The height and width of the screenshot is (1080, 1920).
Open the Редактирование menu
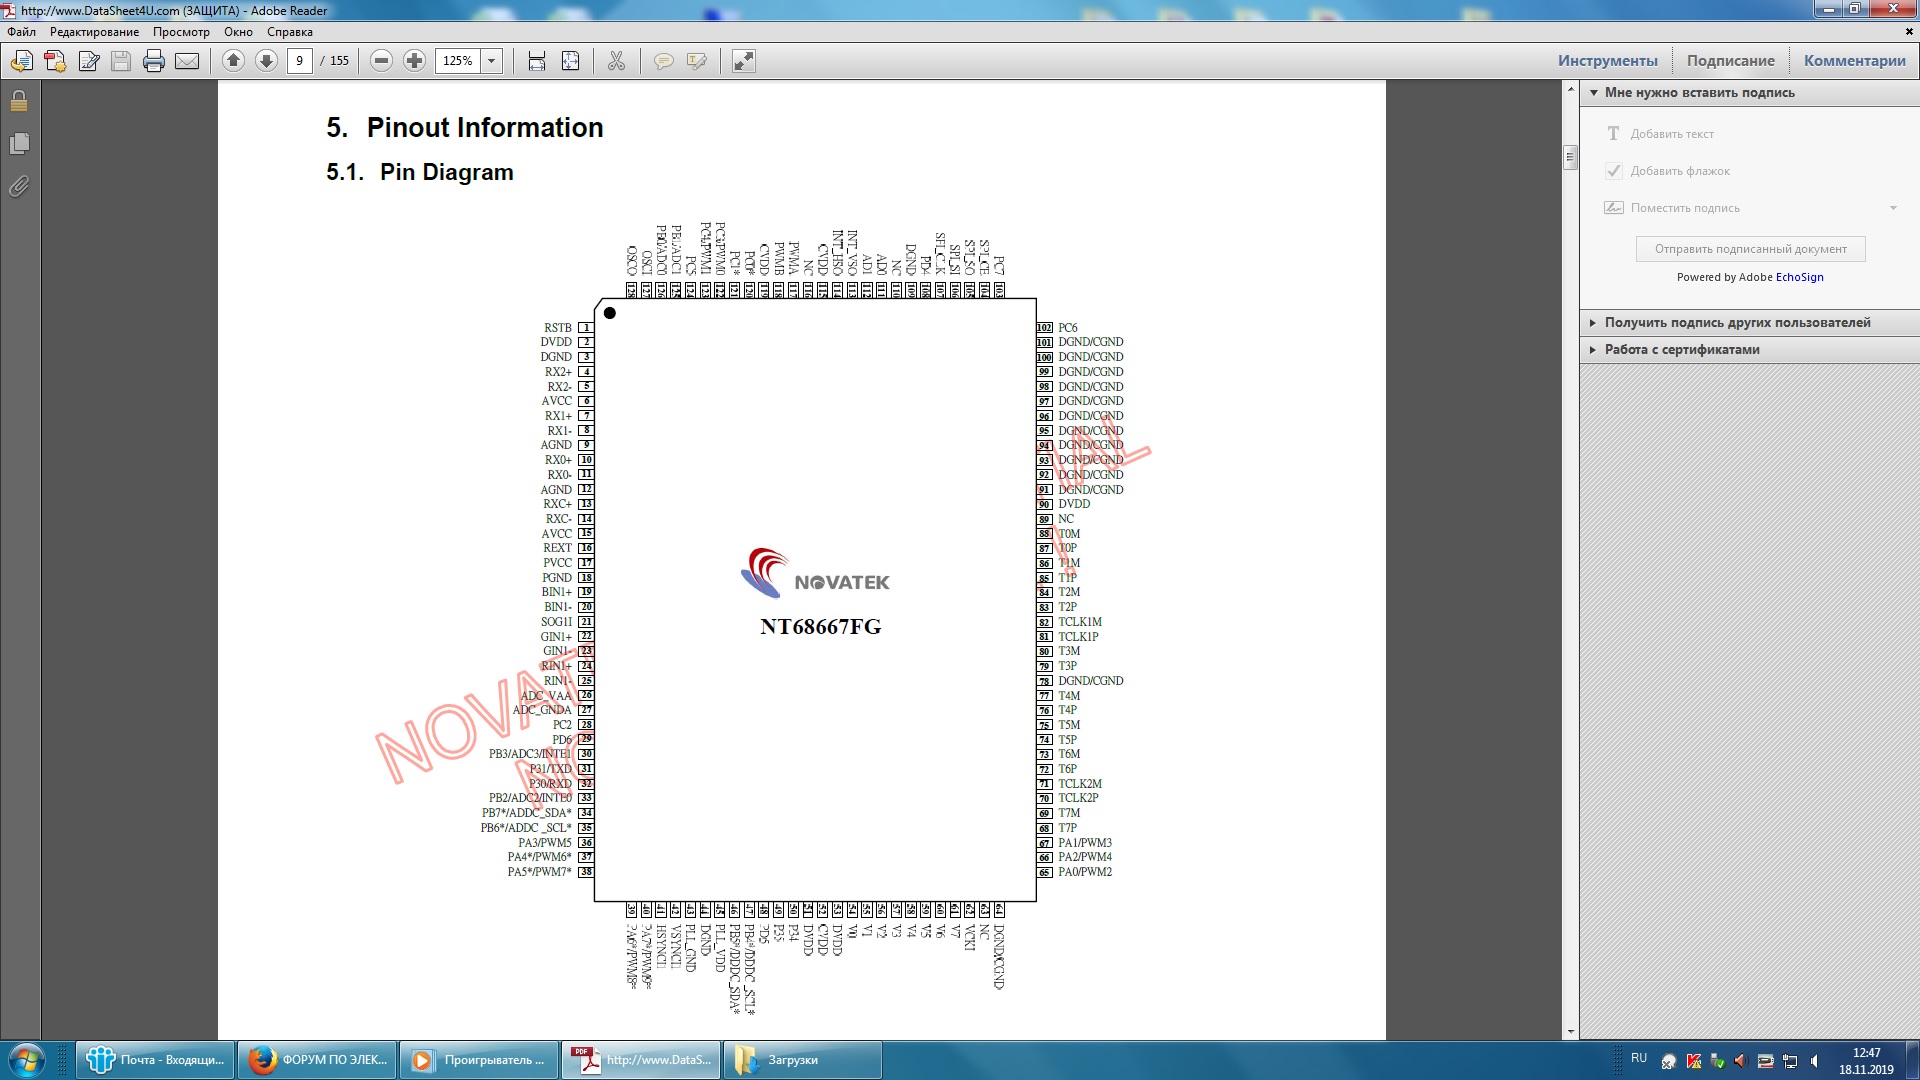click(95, 32)
